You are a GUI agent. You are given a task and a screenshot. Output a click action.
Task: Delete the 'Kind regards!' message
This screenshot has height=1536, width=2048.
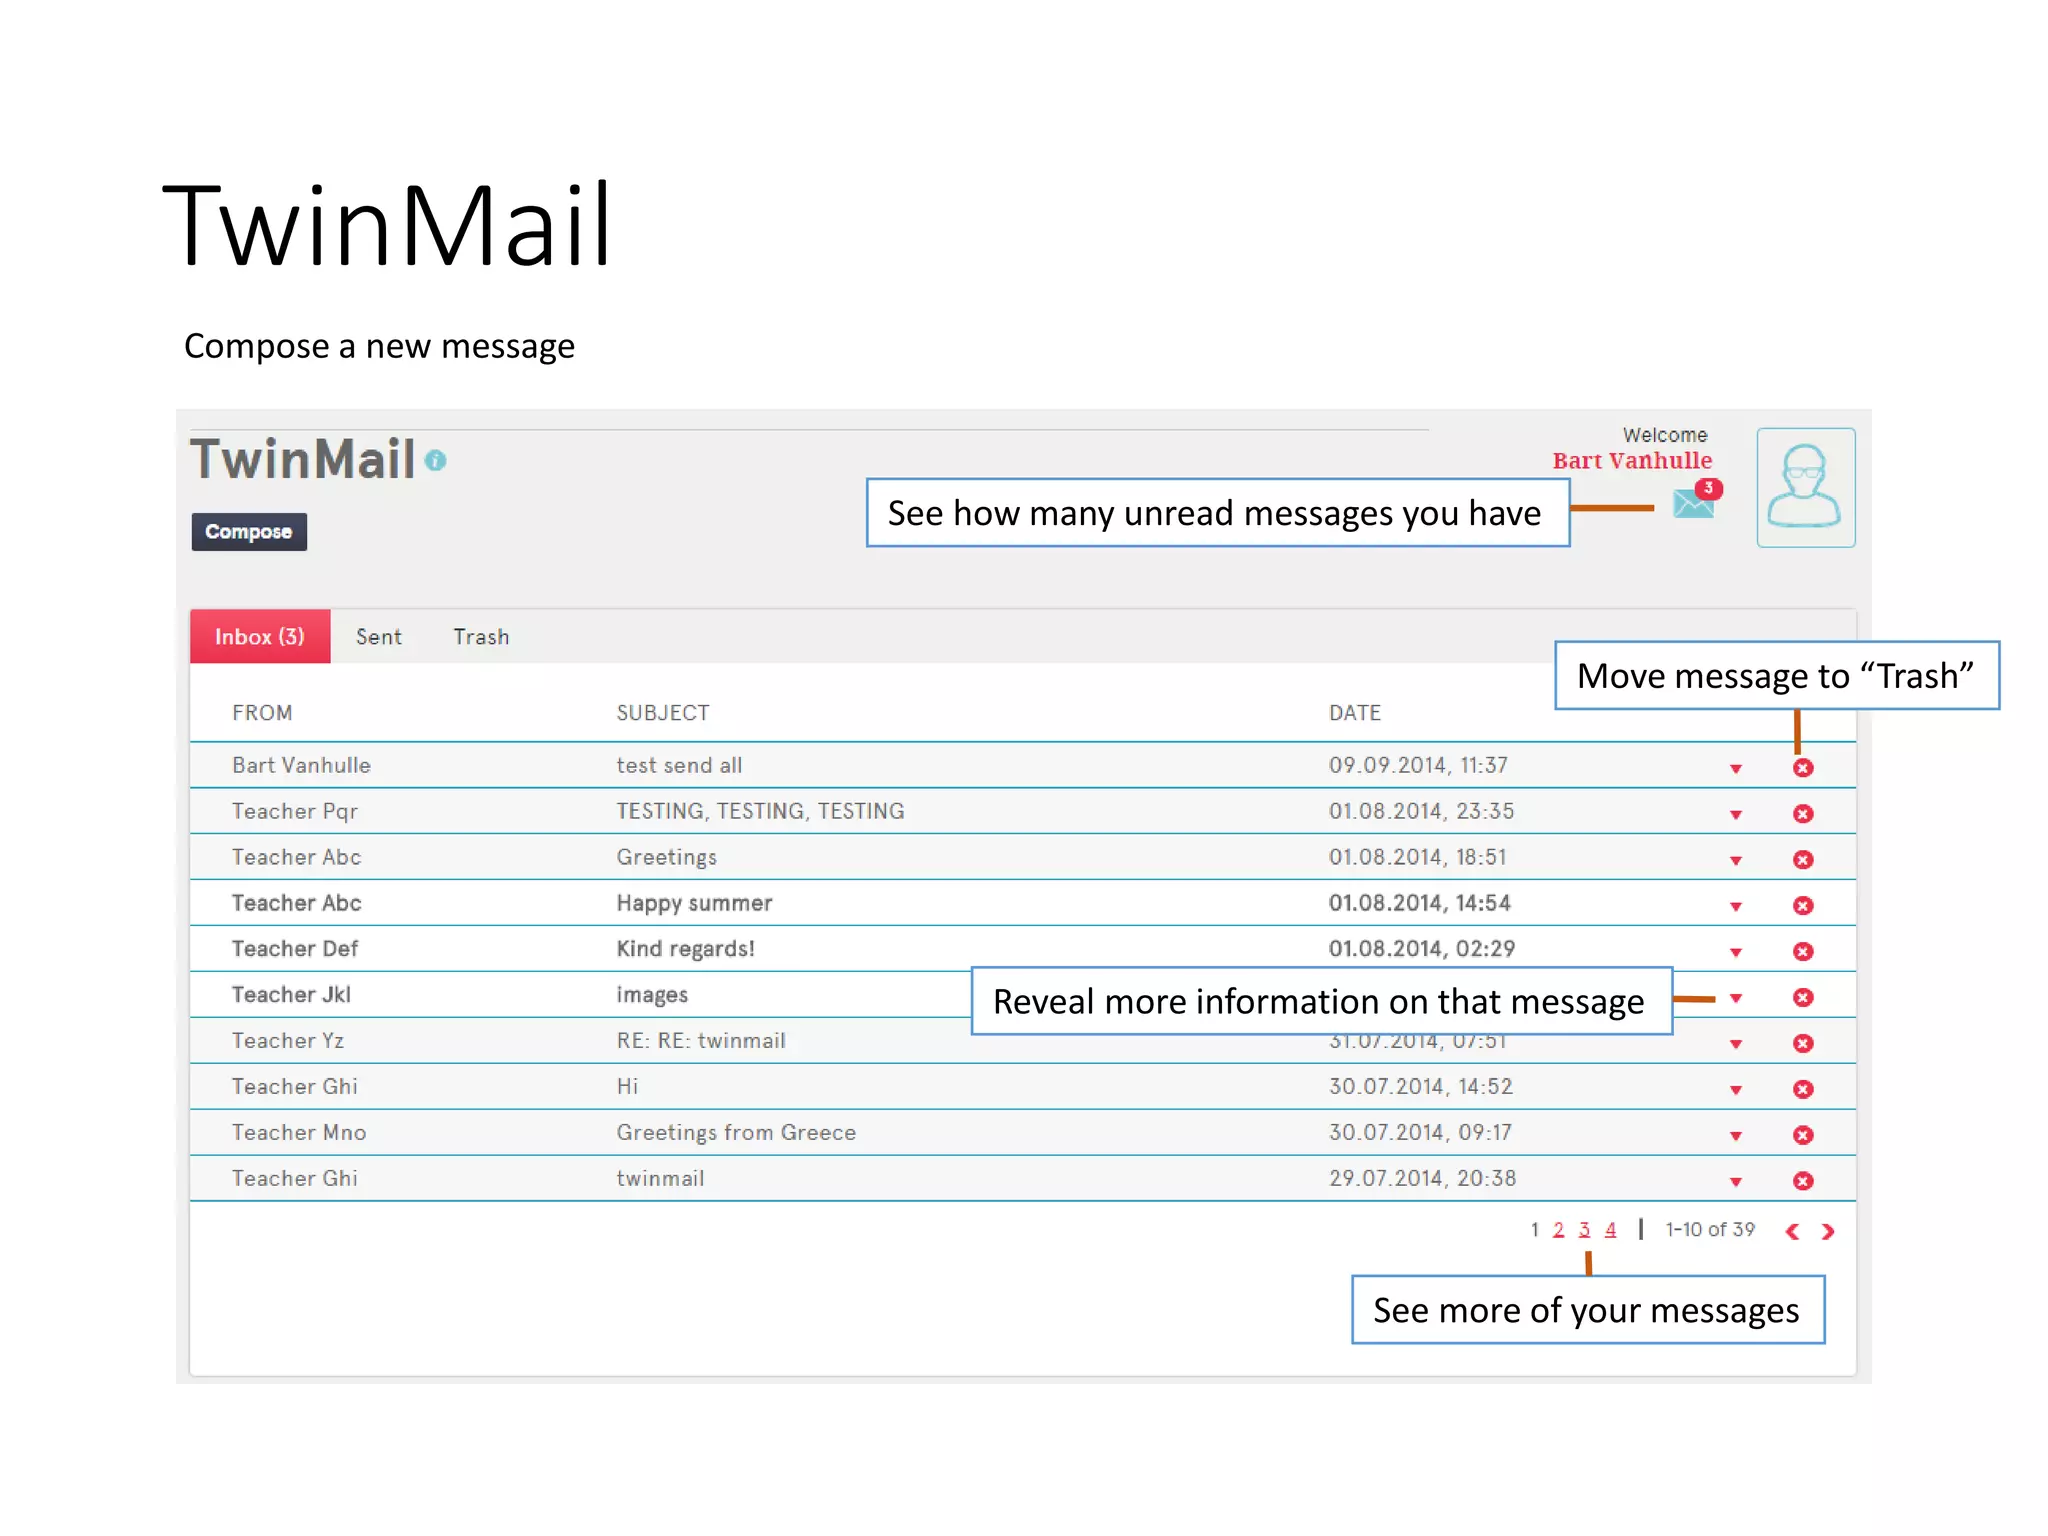pyautogui.click(x=1803, y=952)
